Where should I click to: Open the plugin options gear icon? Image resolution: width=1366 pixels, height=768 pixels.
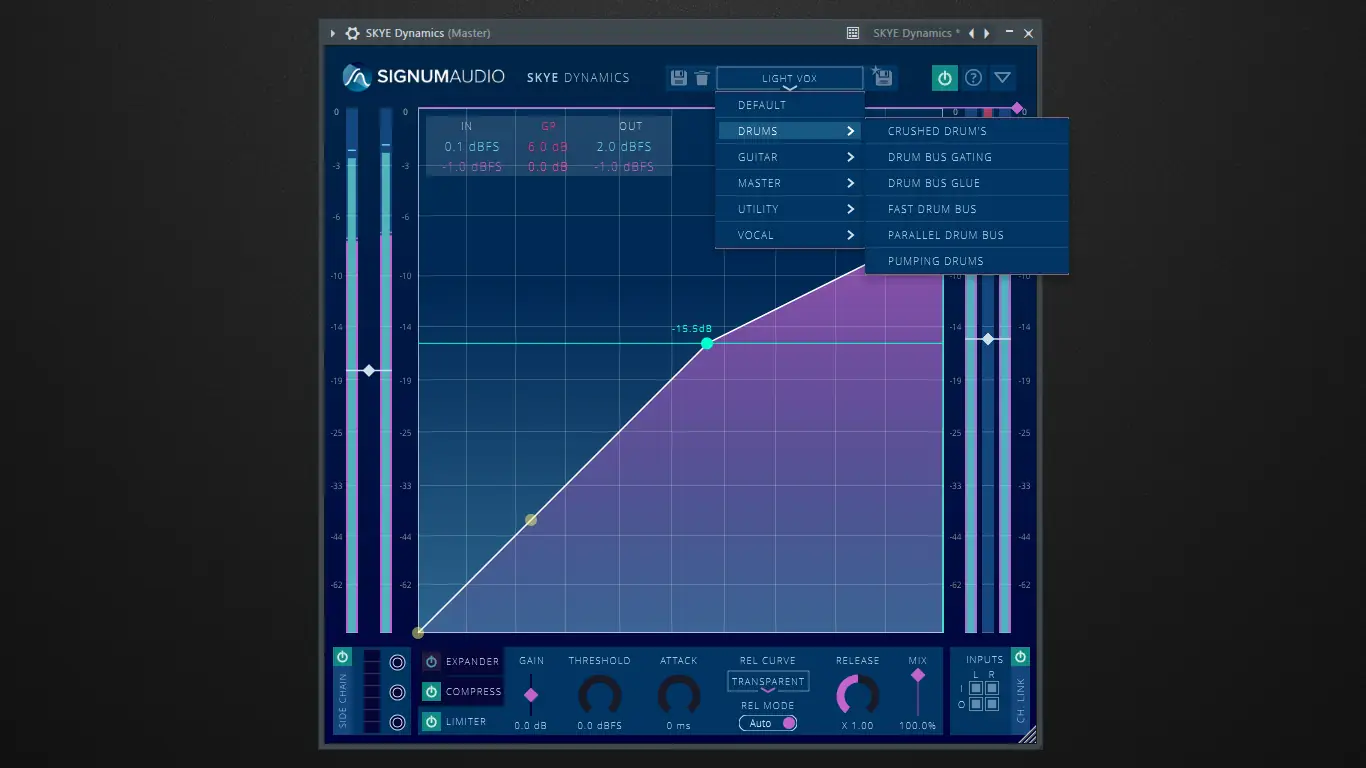pos(352,33)
